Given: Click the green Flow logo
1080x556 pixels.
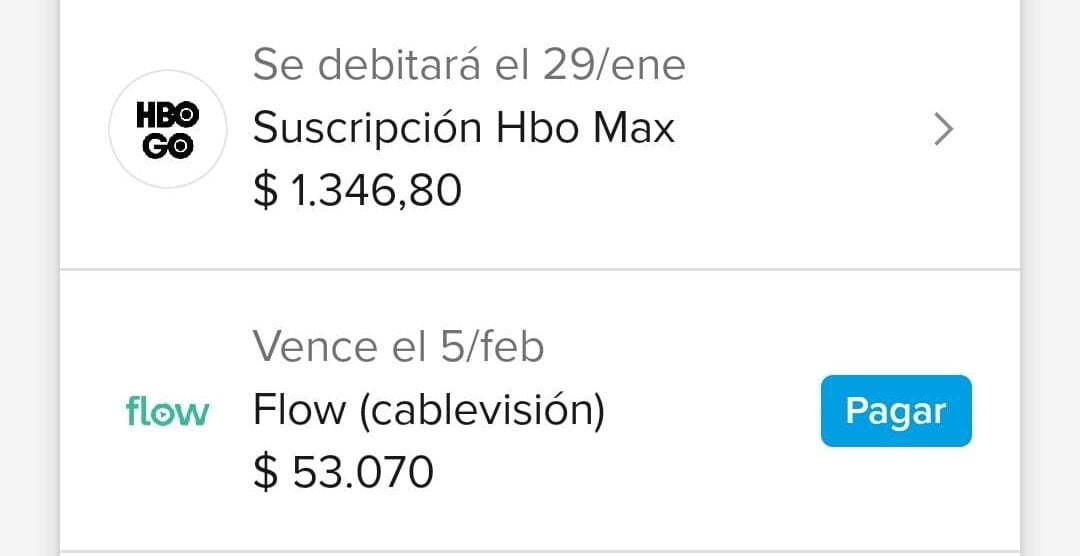Looking at the screenshot, I should coord(167,411).
